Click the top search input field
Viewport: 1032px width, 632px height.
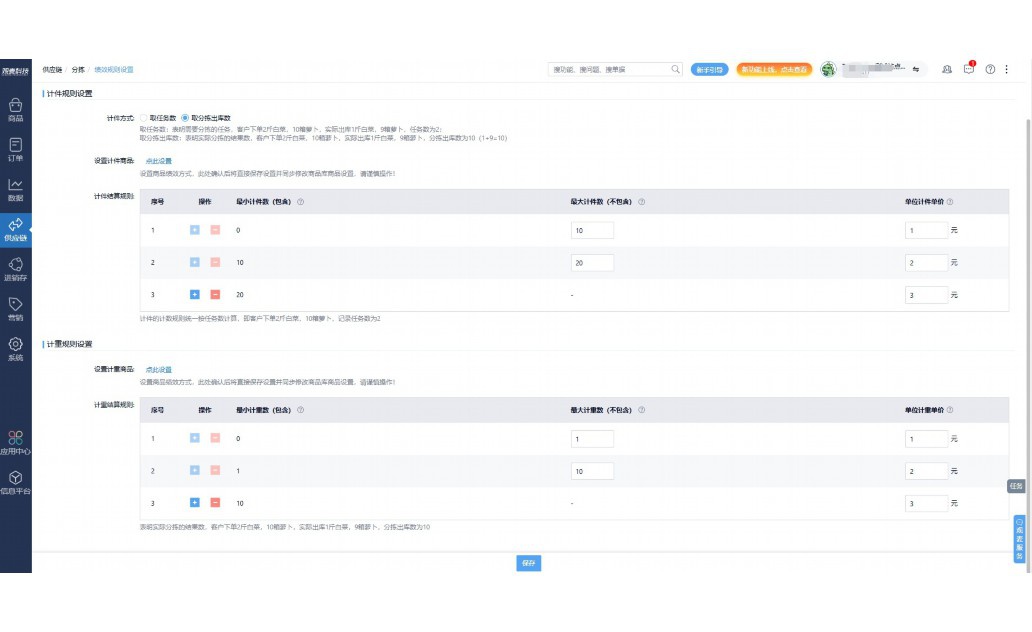tap(610, 69)
